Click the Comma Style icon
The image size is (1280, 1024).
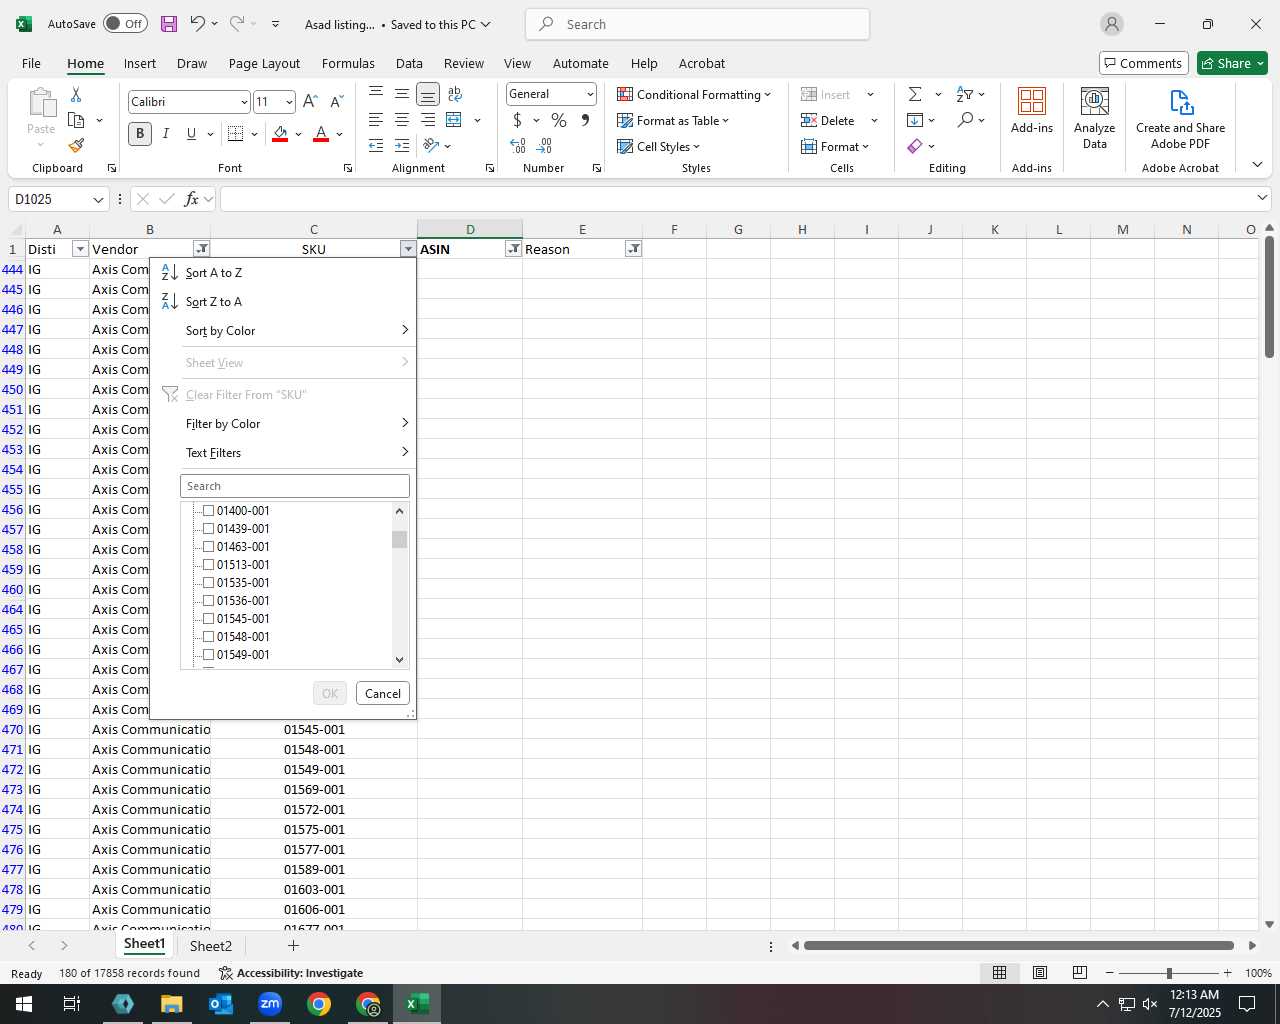tap(585, 120)
